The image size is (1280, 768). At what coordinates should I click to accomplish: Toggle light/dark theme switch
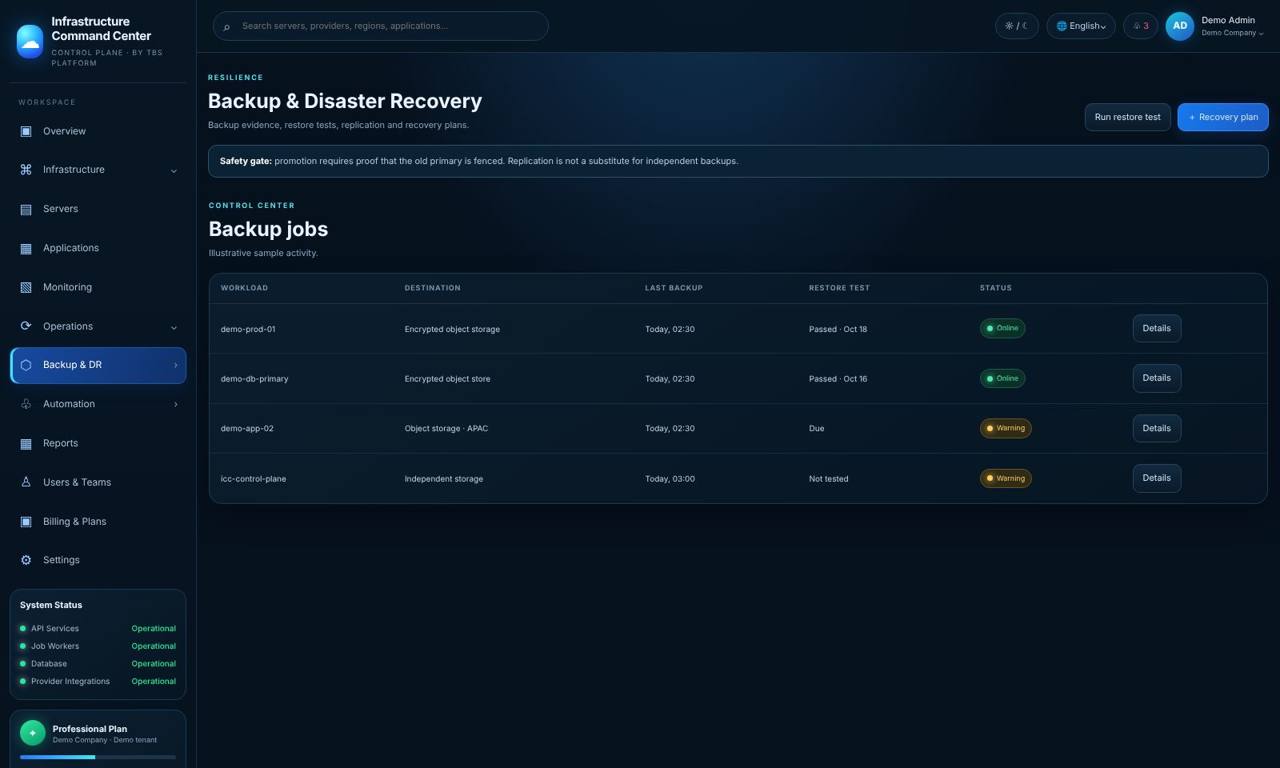(x=1017, y=26)
